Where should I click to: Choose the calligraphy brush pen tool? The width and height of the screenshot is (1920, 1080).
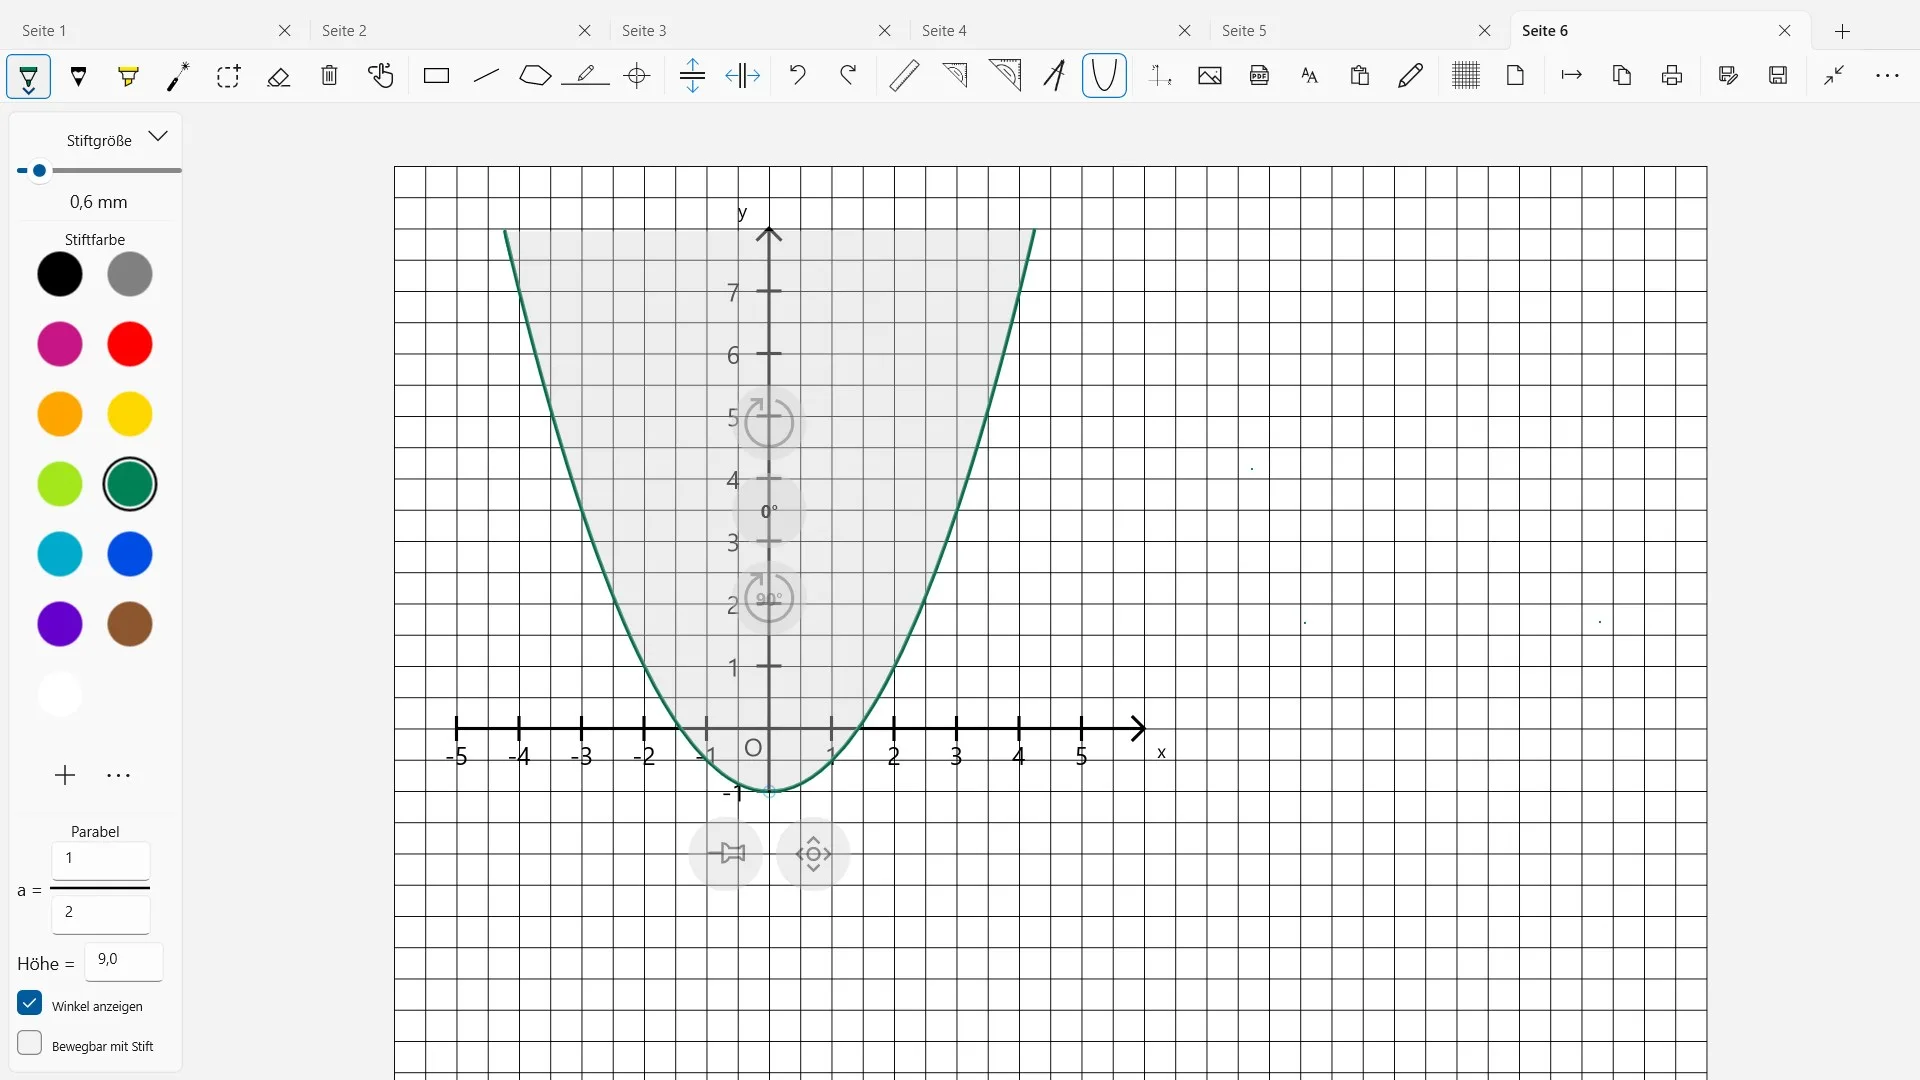(178, 76)
